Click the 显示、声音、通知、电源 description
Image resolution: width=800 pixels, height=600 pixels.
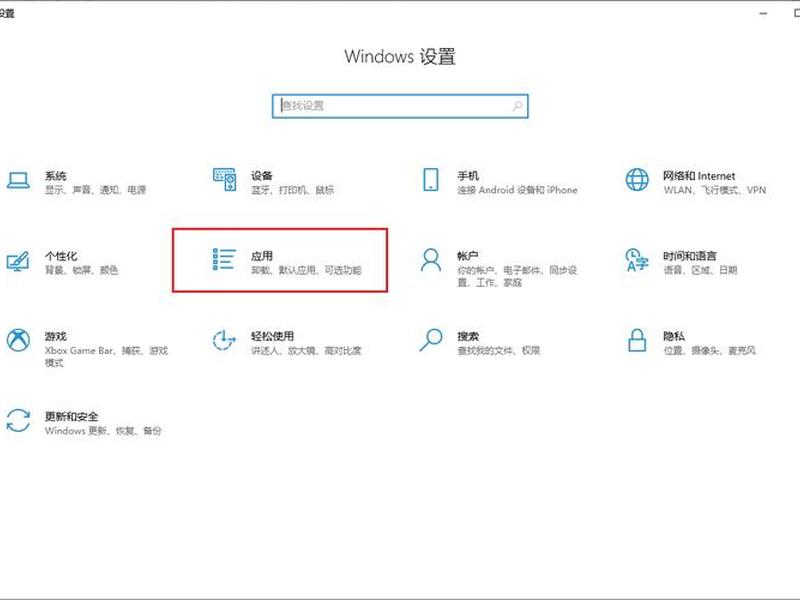pyautogui.click(x=95, y=190)
